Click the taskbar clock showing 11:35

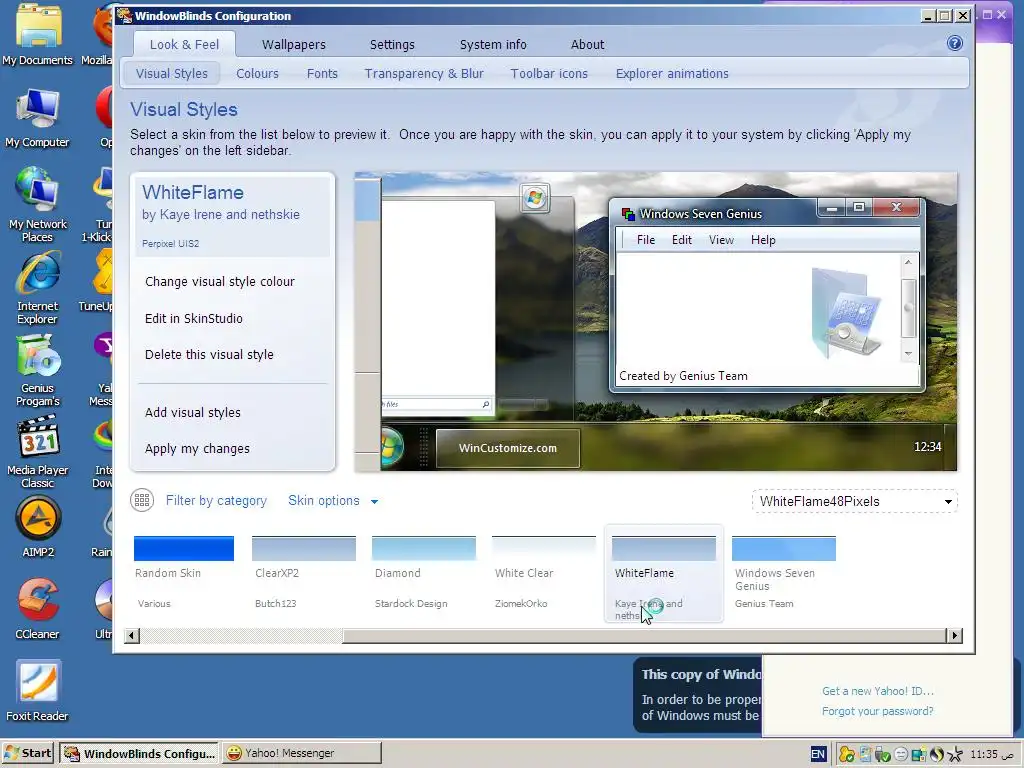tap(991, 754)
